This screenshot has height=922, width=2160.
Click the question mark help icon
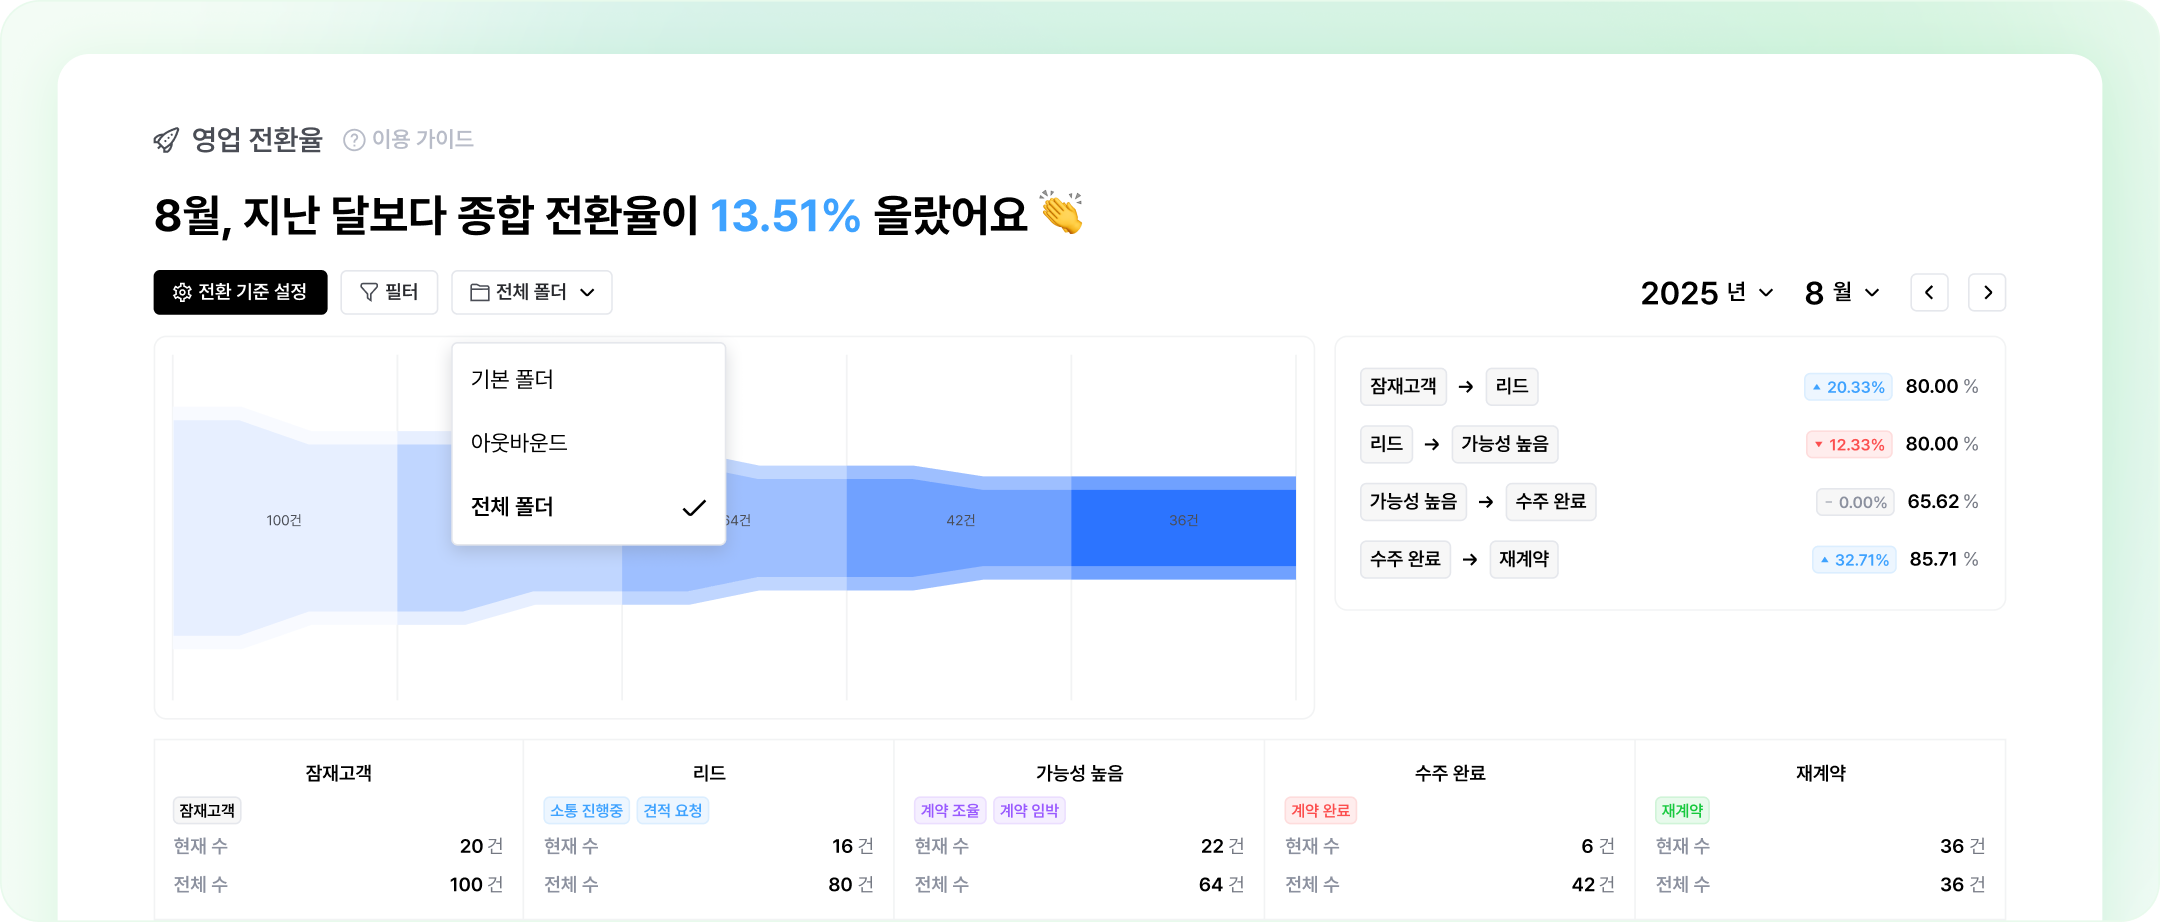click(354, 140)
